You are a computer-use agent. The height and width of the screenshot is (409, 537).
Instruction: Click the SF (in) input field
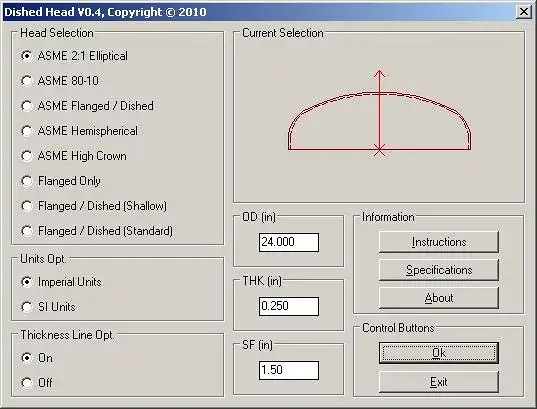coord(289,370)
